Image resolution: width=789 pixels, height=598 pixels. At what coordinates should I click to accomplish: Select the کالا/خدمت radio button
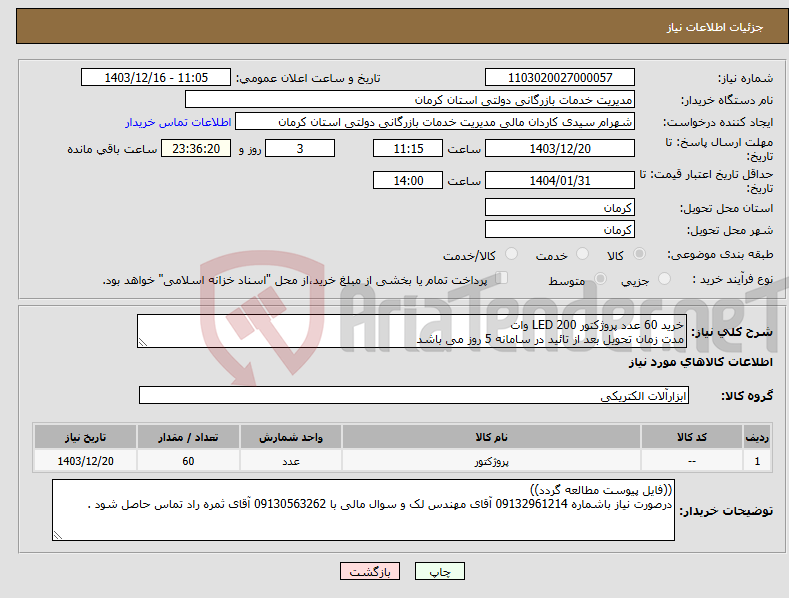[511, 254]
